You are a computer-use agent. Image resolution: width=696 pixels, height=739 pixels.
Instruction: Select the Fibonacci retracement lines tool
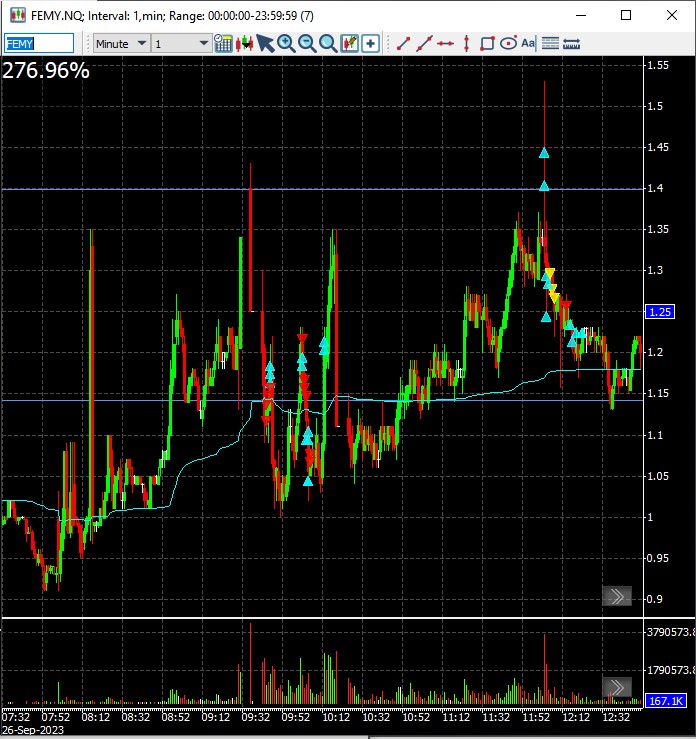tap(550, 43)
